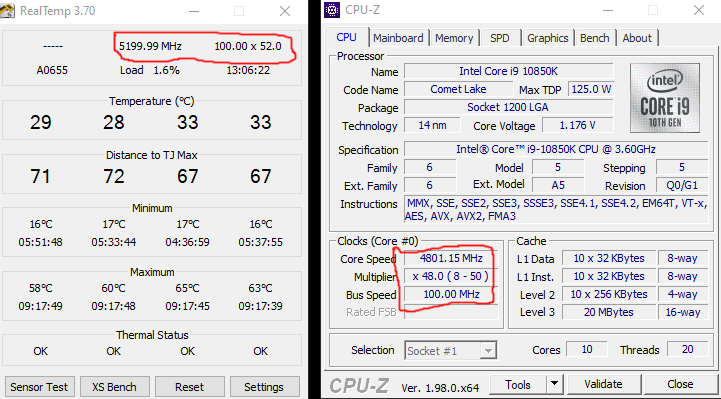Click the 14 nm technology field
Viewport: 721px width, 399px height.
pyautogui.click(x=432, y=125)
